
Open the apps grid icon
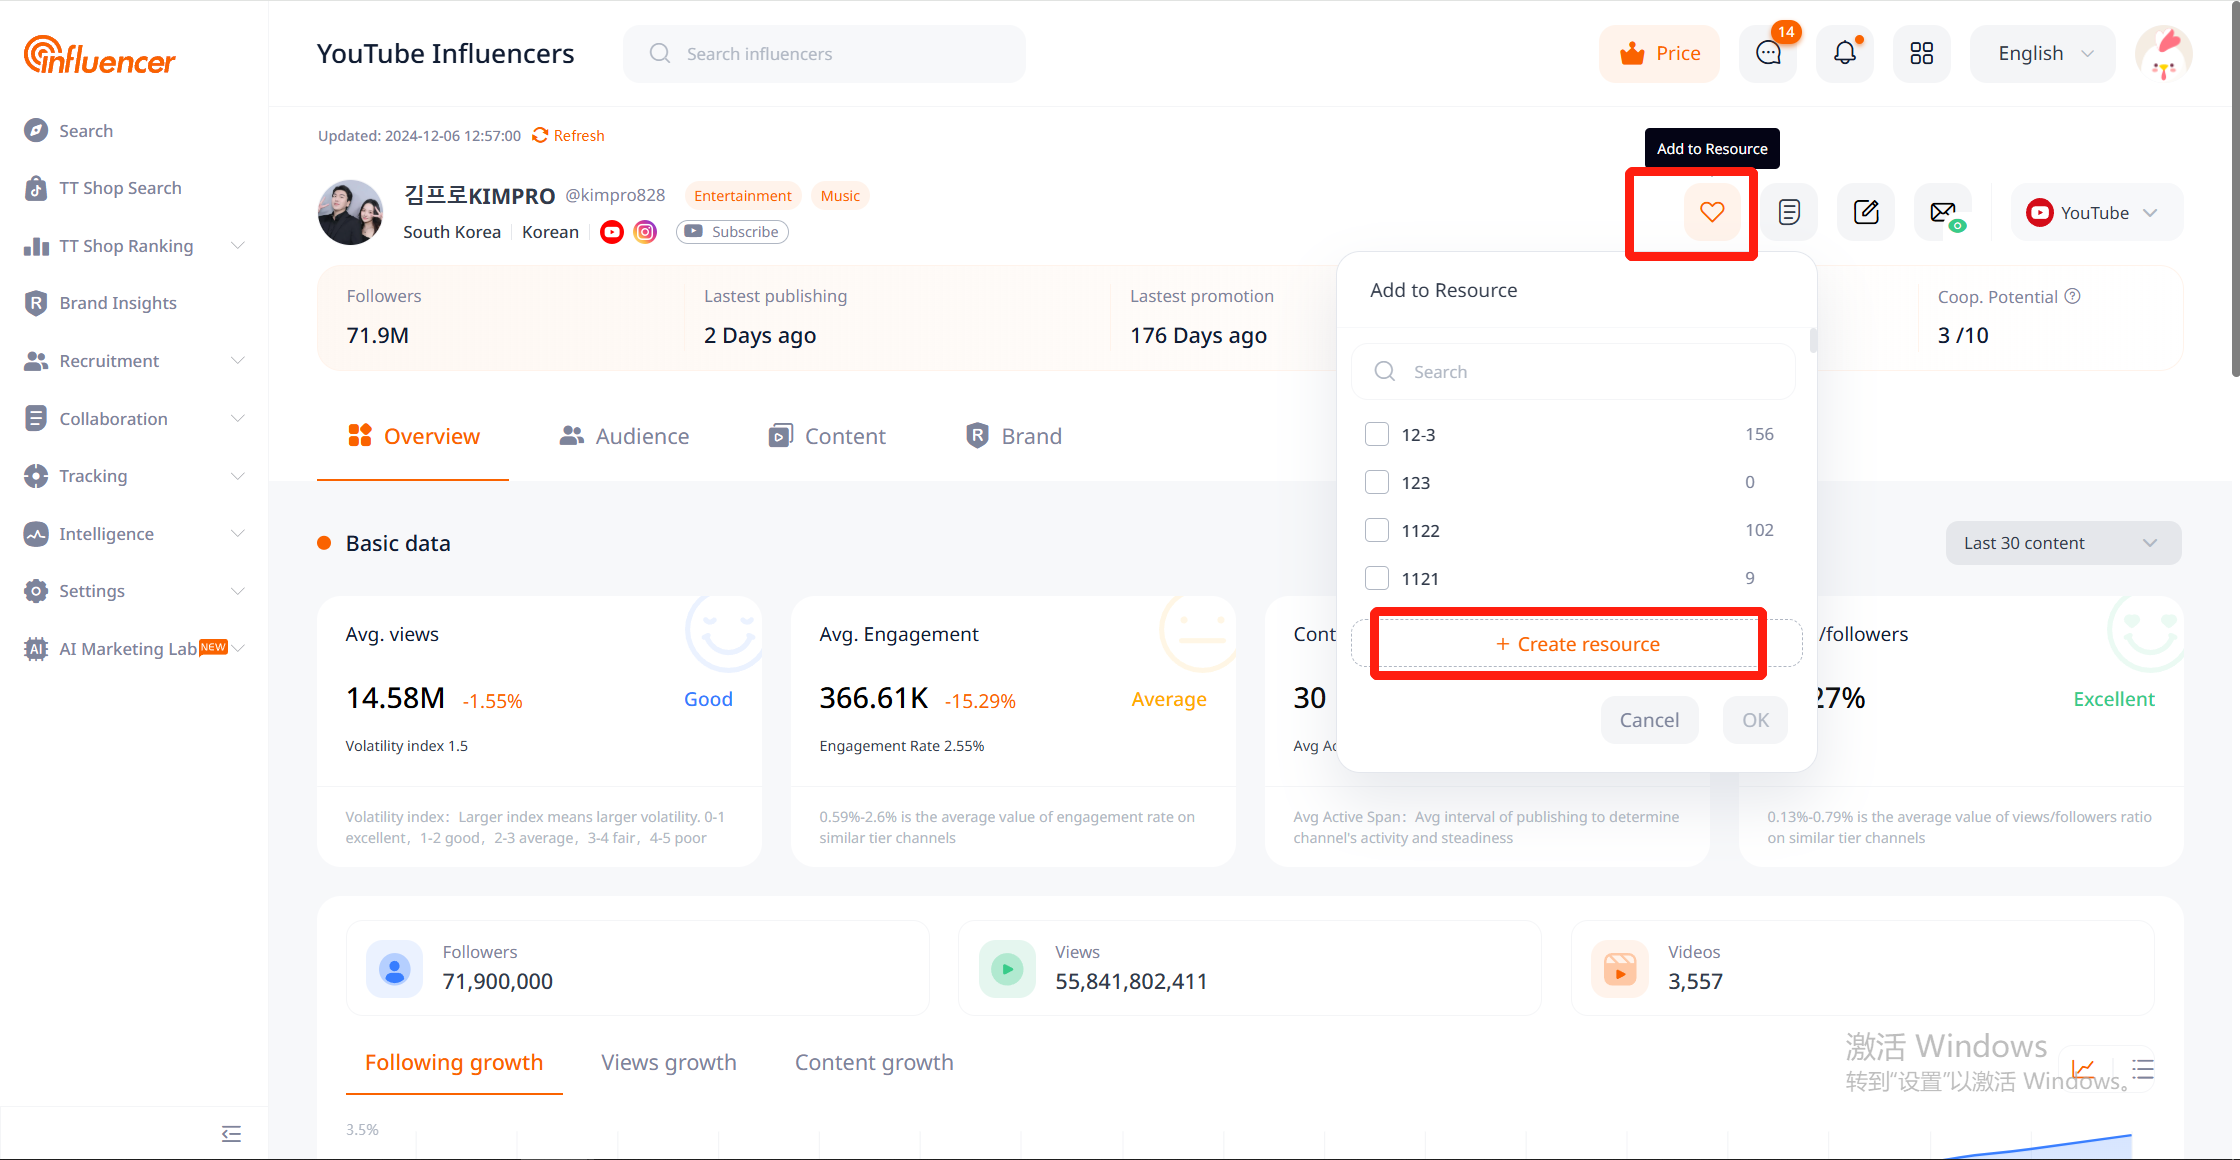1921,54
